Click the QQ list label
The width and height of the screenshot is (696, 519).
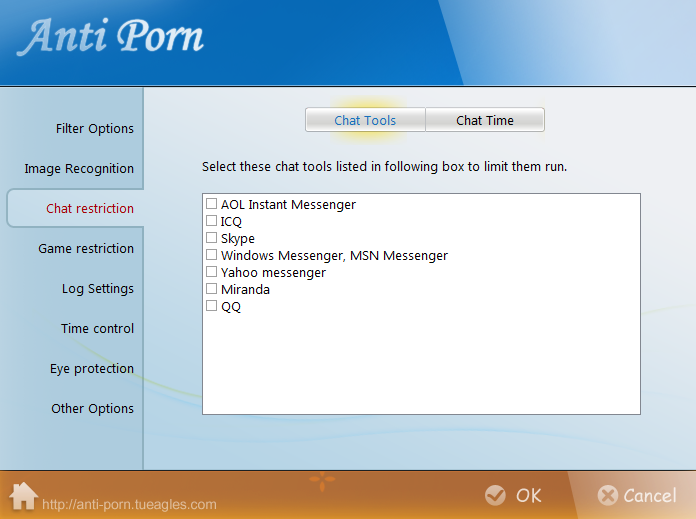(x=231, y=307)
